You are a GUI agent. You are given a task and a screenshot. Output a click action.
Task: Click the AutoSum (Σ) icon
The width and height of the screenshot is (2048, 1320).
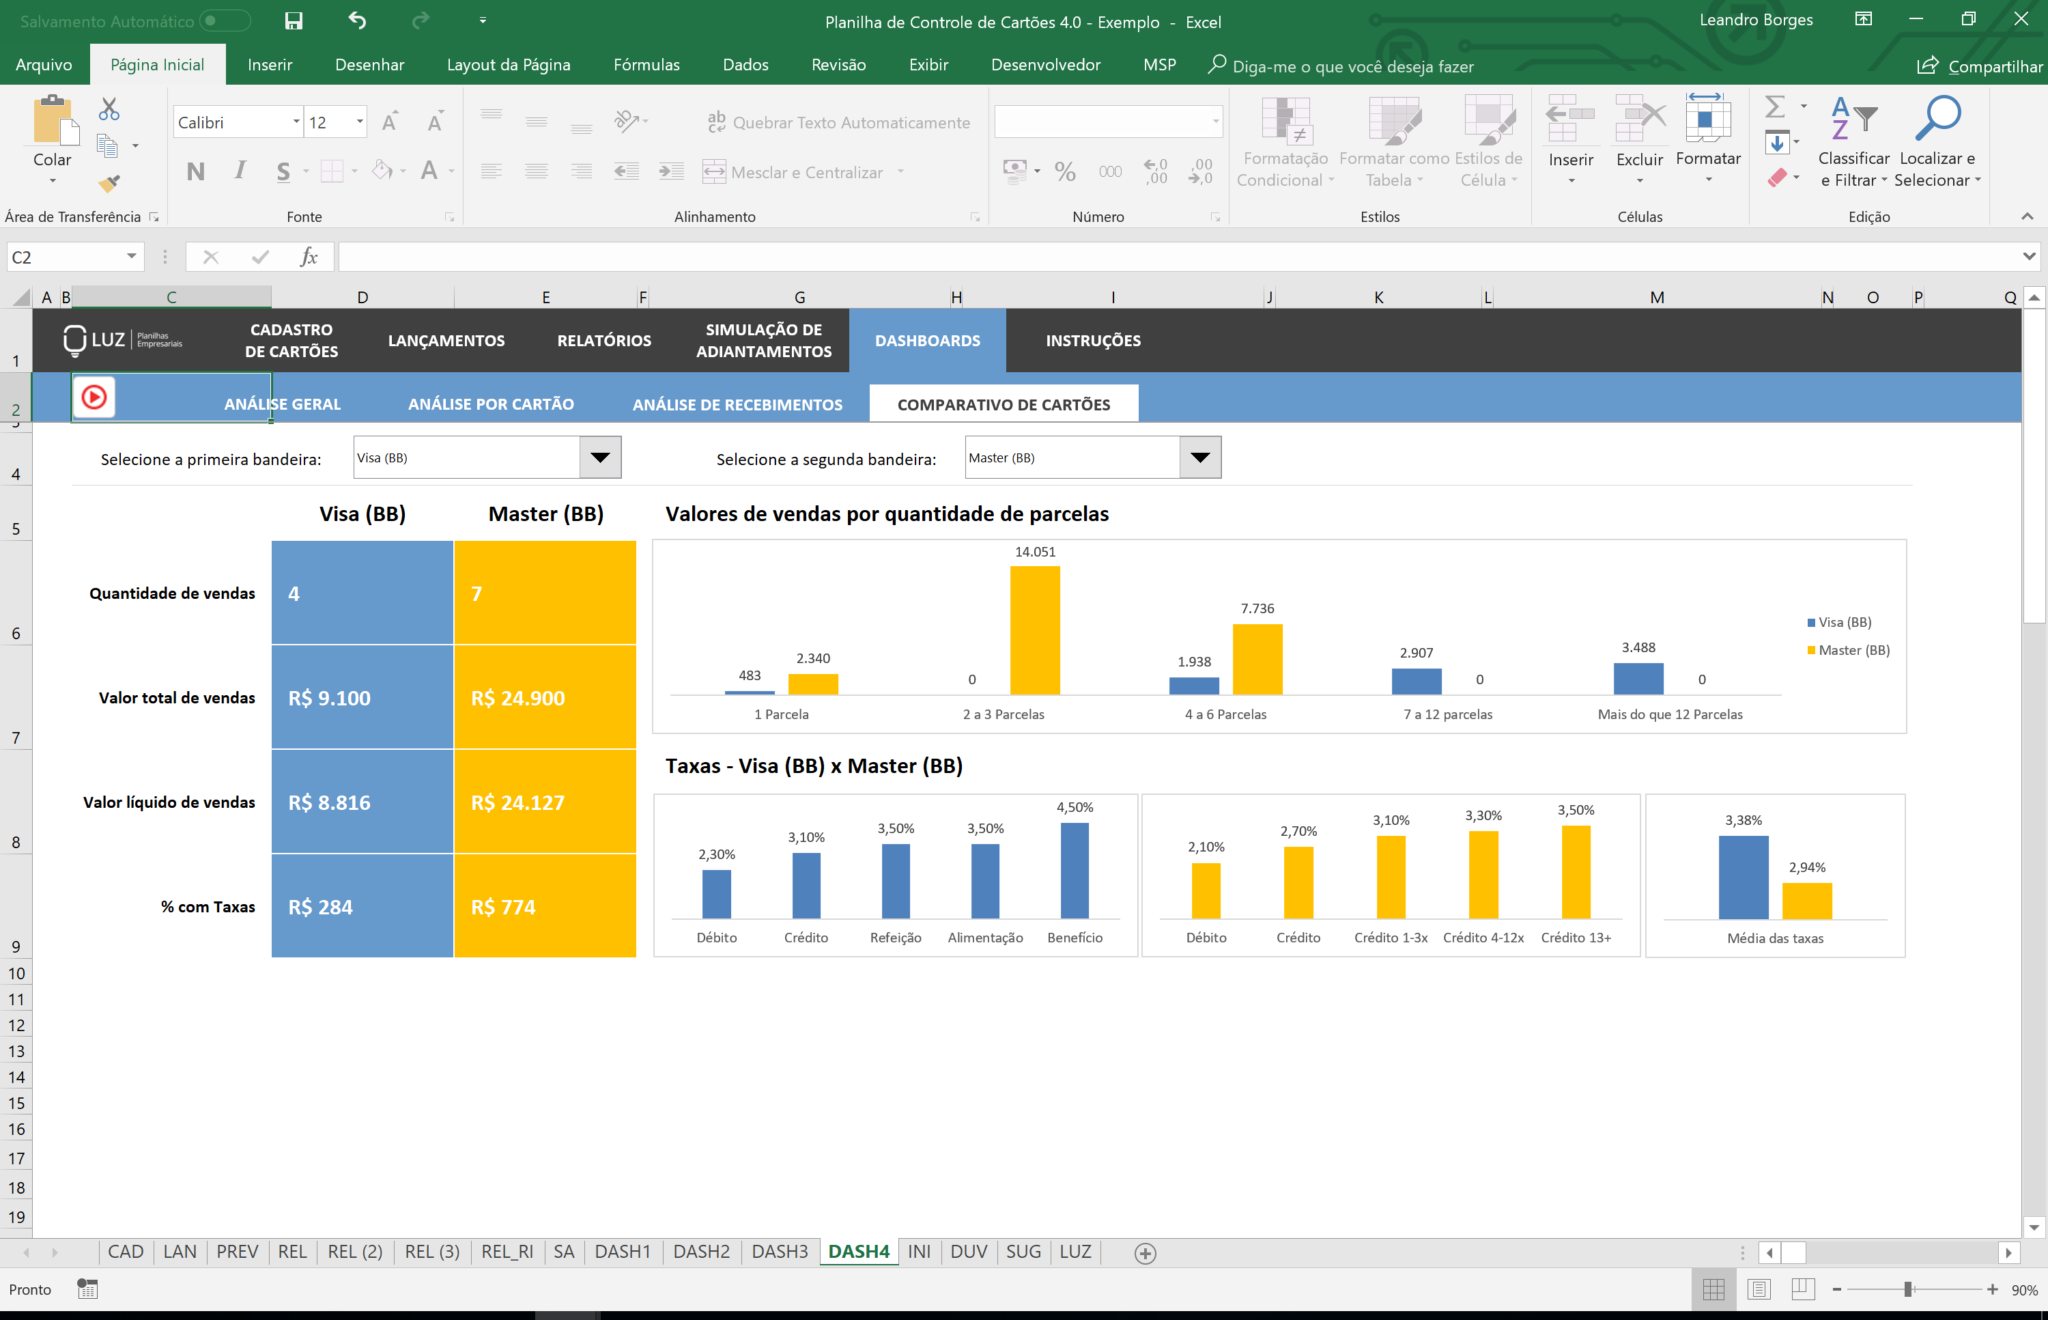(1774, 107)
